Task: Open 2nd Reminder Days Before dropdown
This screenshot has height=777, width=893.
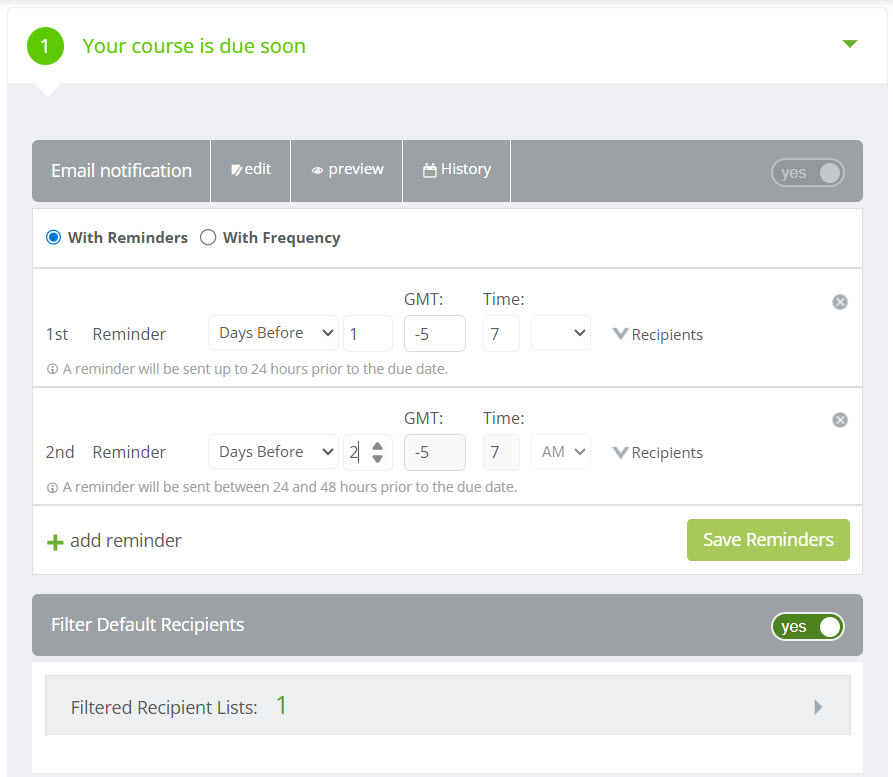Action: [x=273, y=452]
